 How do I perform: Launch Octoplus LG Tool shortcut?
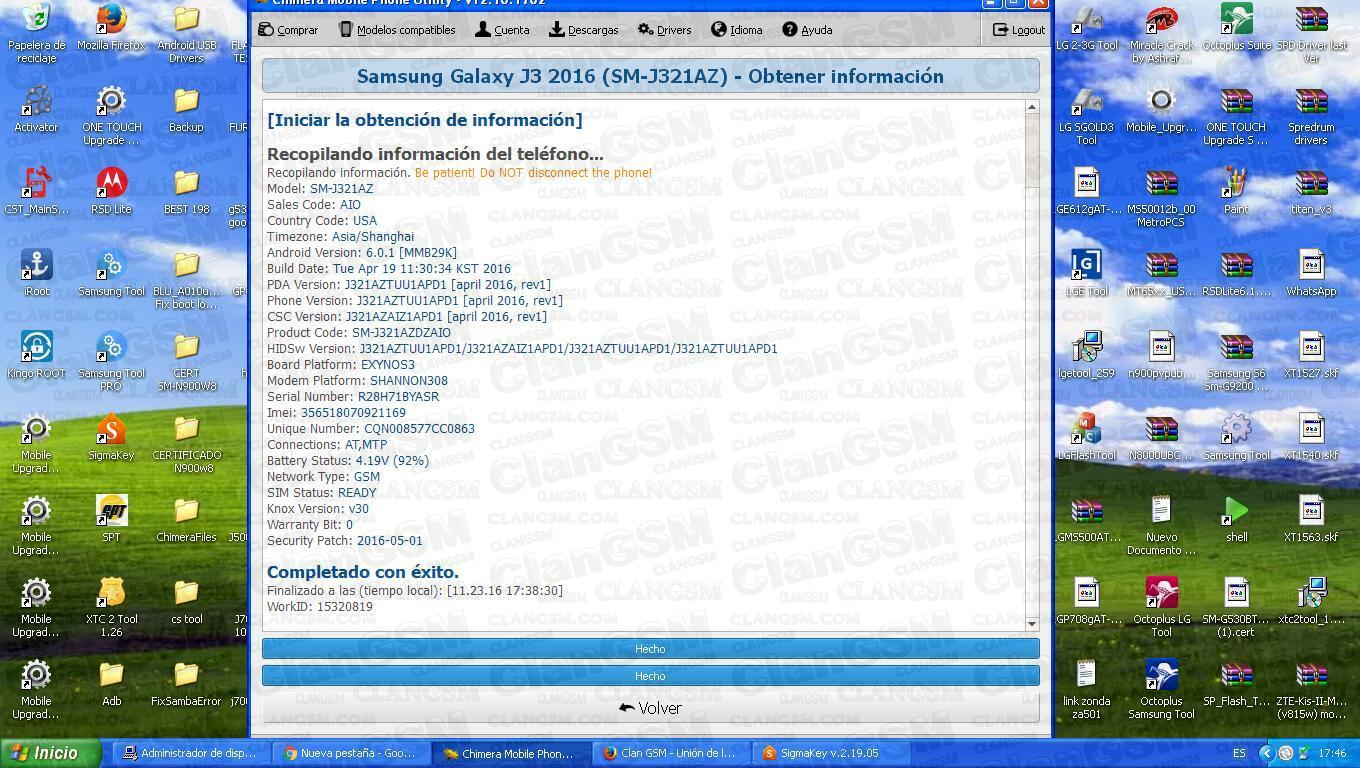click(x=1161, y=607)
